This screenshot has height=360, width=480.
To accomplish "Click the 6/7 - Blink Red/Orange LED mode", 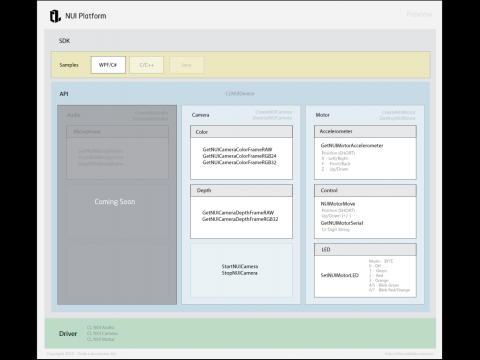I will [x=389, y=290].
